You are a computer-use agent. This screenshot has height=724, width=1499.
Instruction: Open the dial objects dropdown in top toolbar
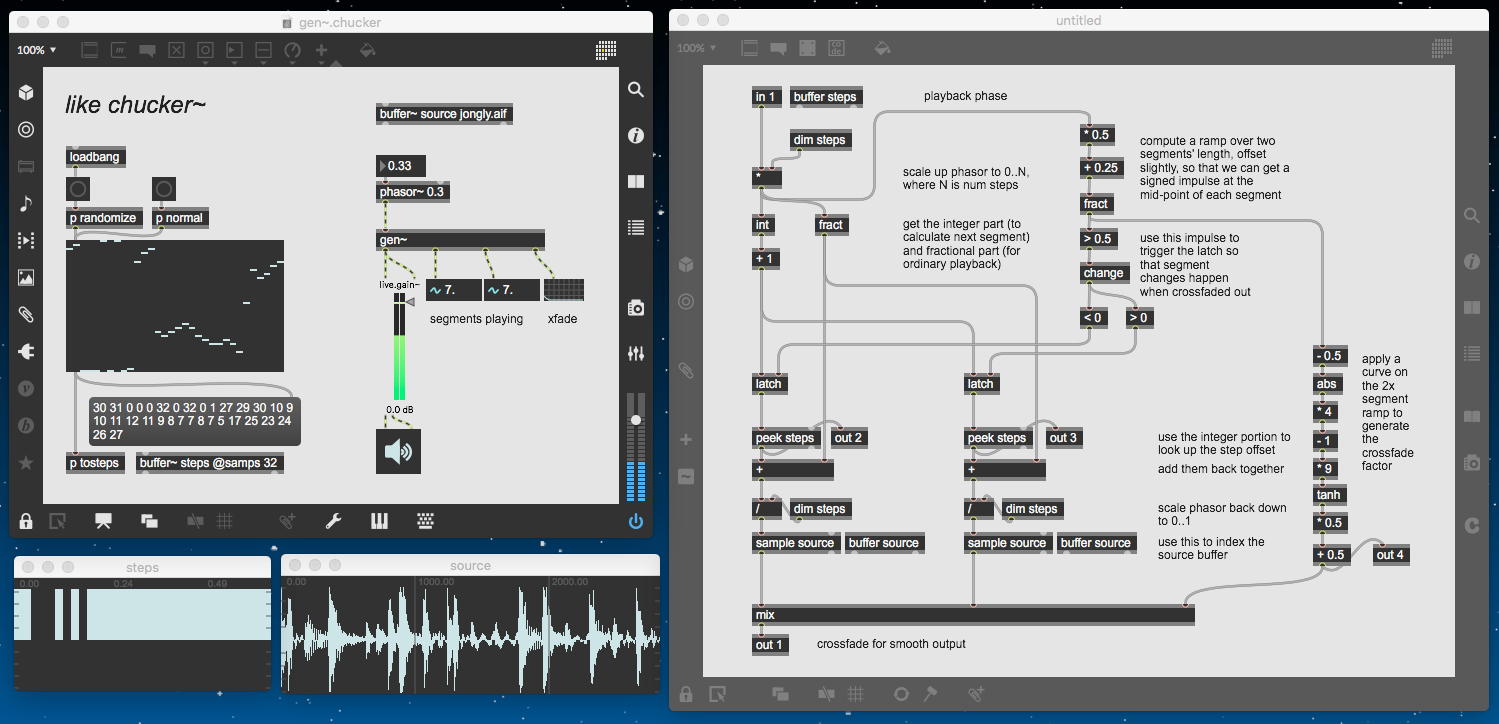coord(292,49)
